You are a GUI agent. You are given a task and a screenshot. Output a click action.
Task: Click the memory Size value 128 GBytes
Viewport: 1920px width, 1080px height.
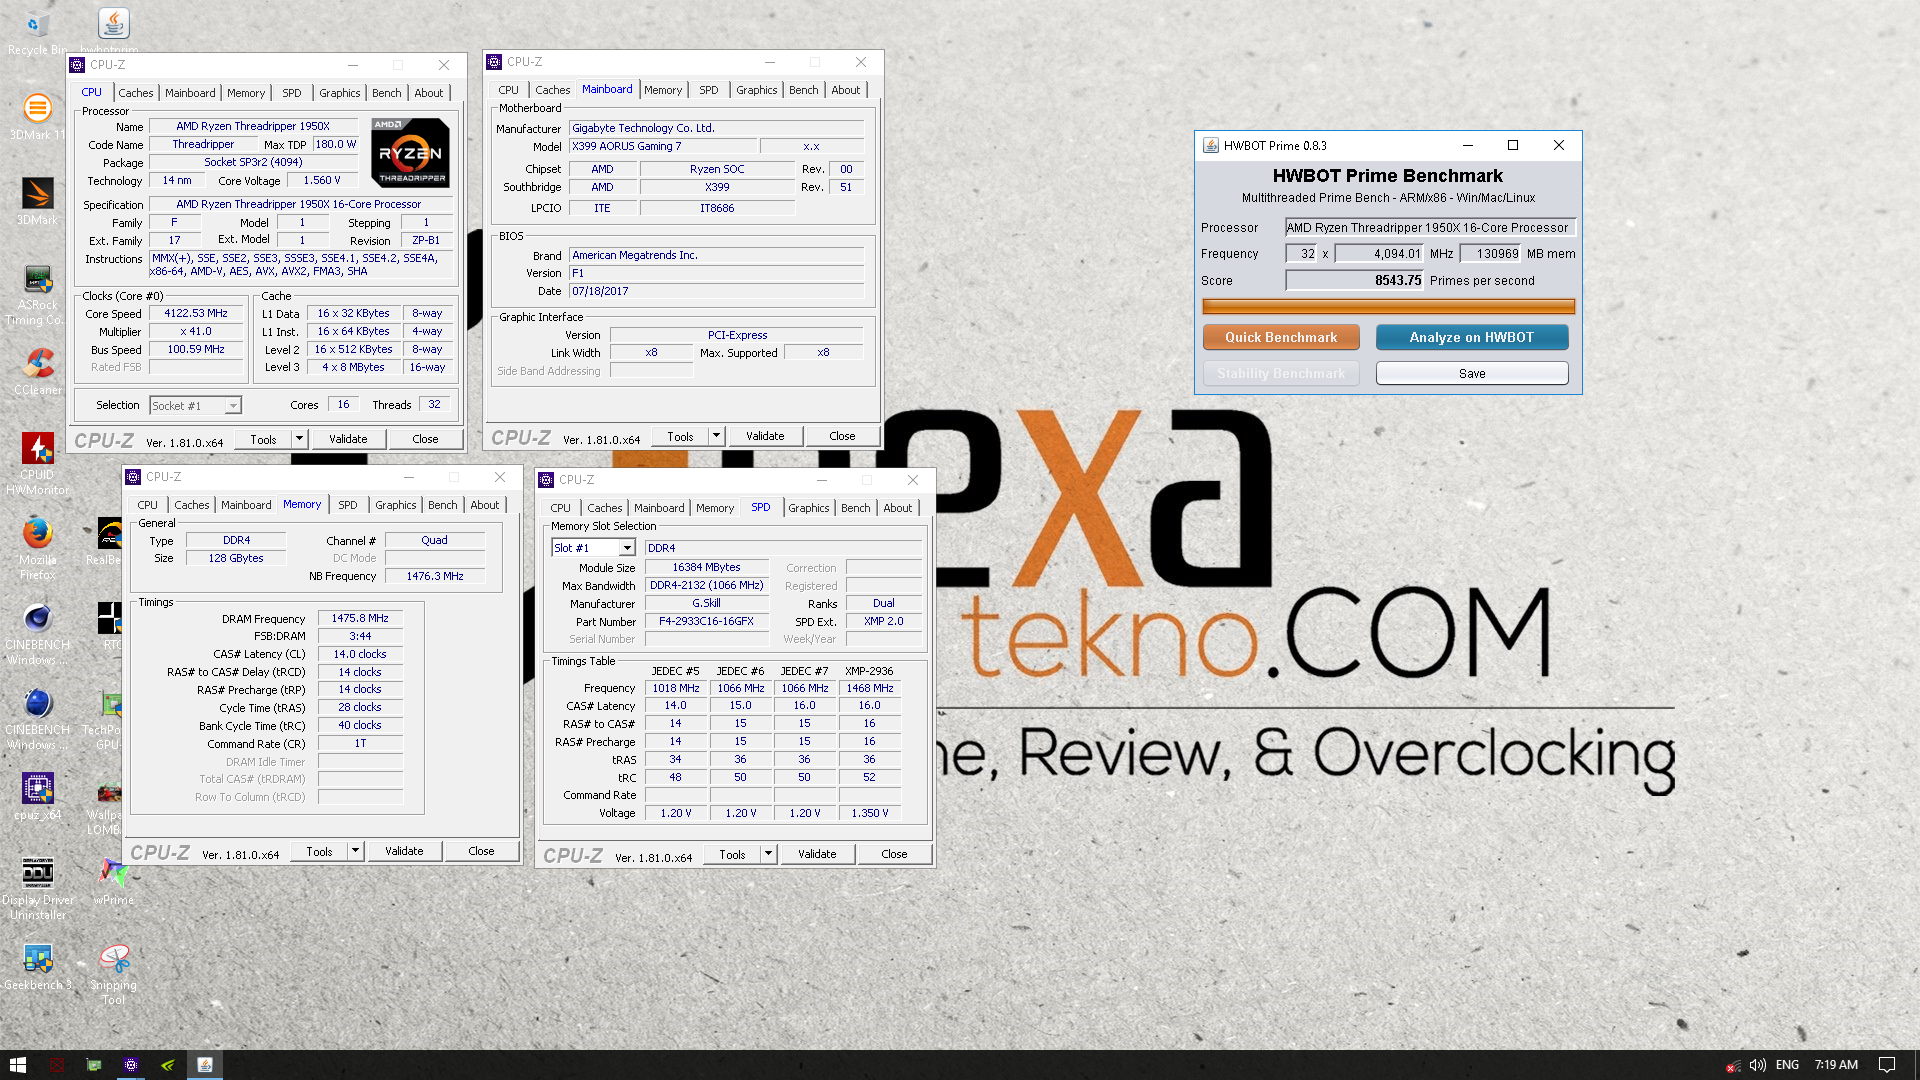[236, 558]
